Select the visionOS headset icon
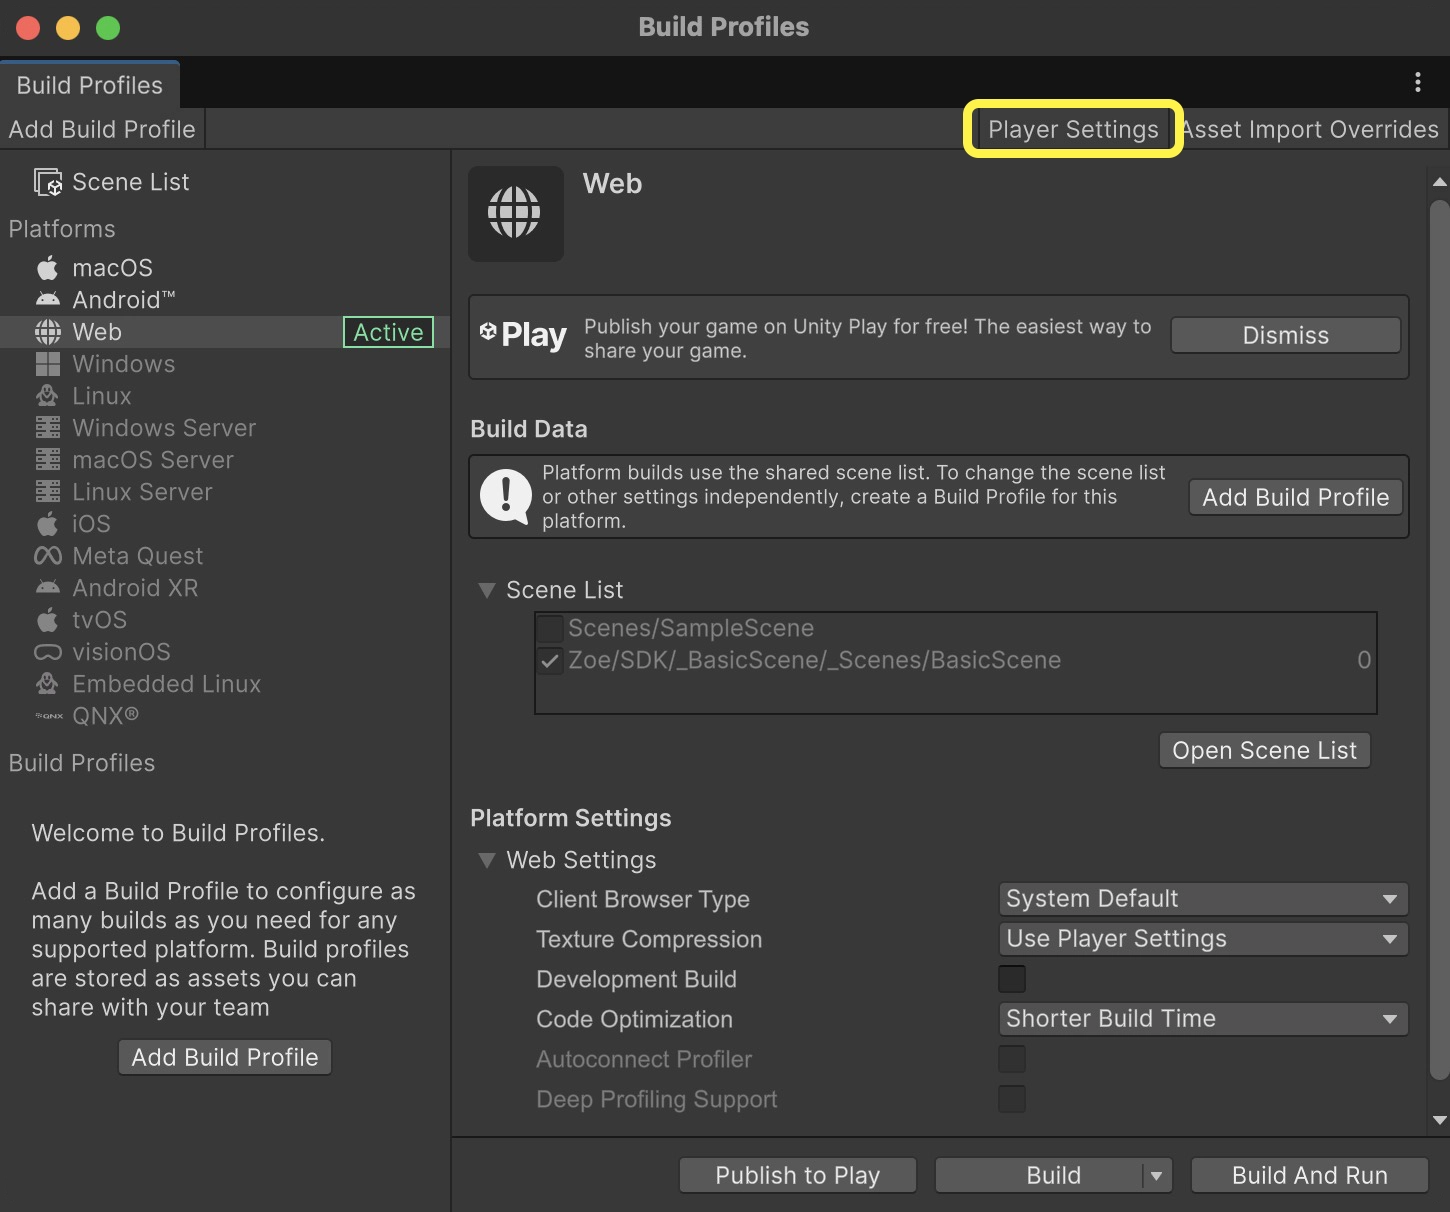This screenshot has width=1450, height=1212. (x=47, y=652)
